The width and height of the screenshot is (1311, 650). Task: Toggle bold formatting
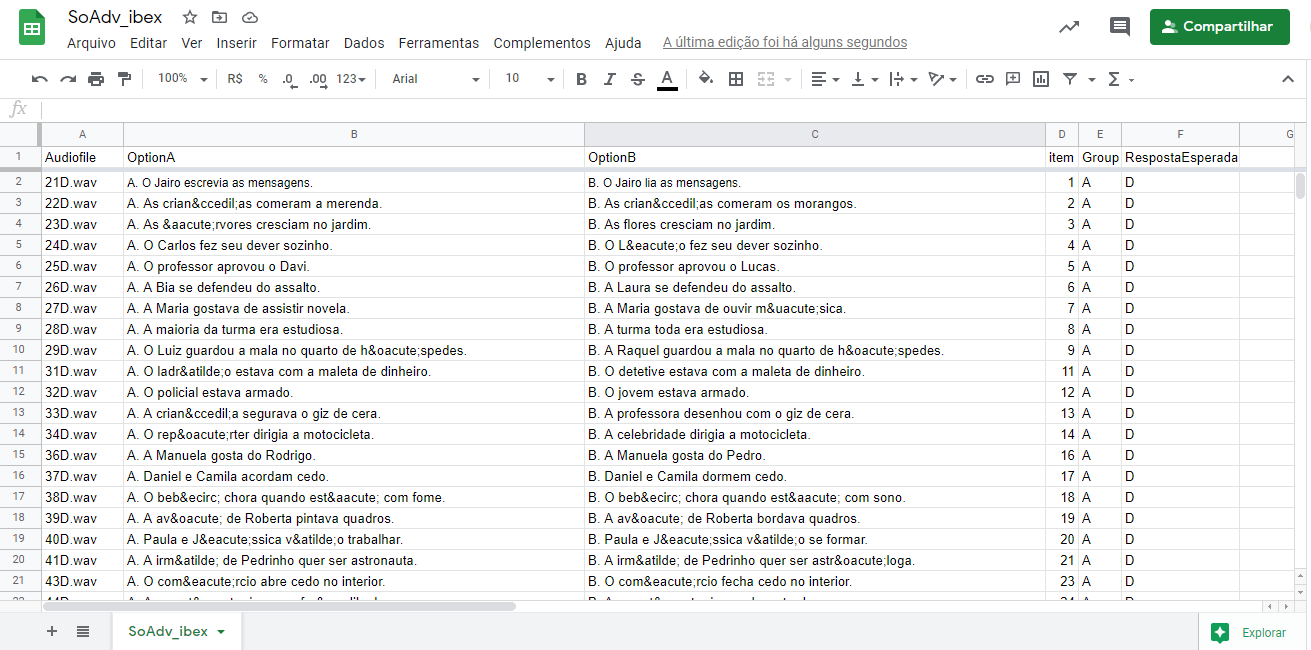(x=581, y=79)
